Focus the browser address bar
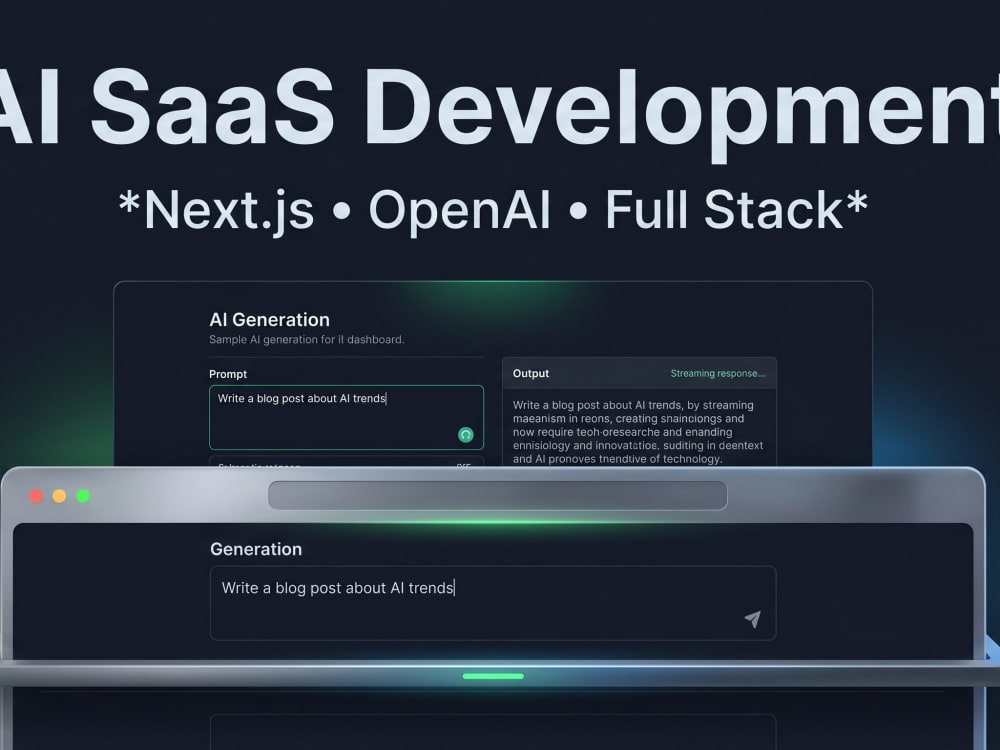The image size is (1000, 750). 497,496
